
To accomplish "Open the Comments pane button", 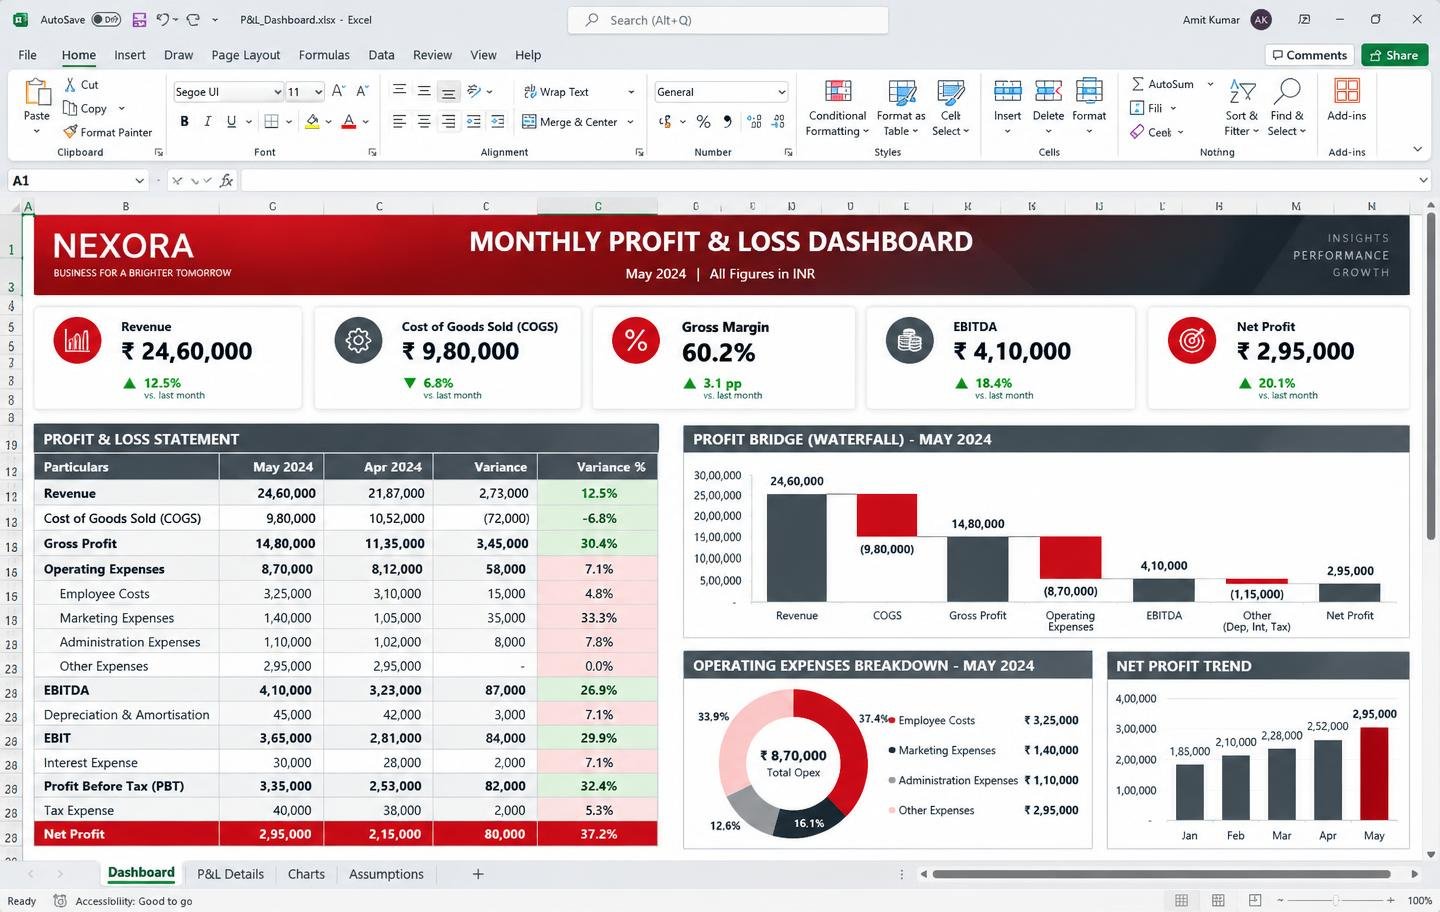I will tap(1309, 55).
